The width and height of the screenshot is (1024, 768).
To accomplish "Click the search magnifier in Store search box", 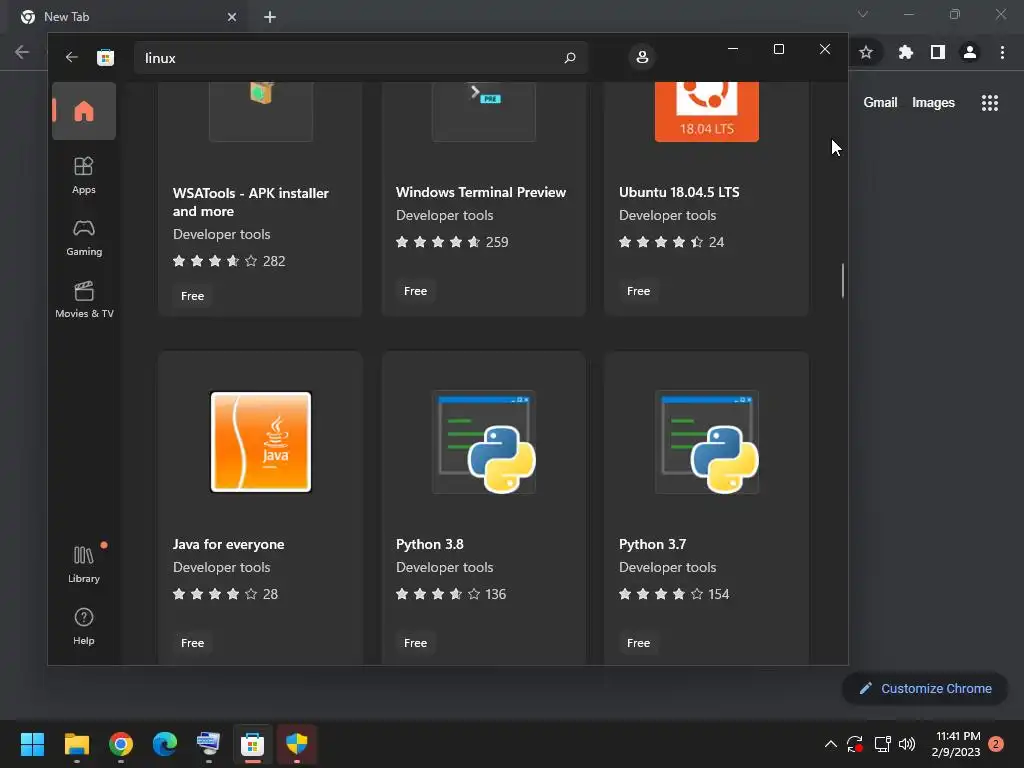I will pos(569,57).
